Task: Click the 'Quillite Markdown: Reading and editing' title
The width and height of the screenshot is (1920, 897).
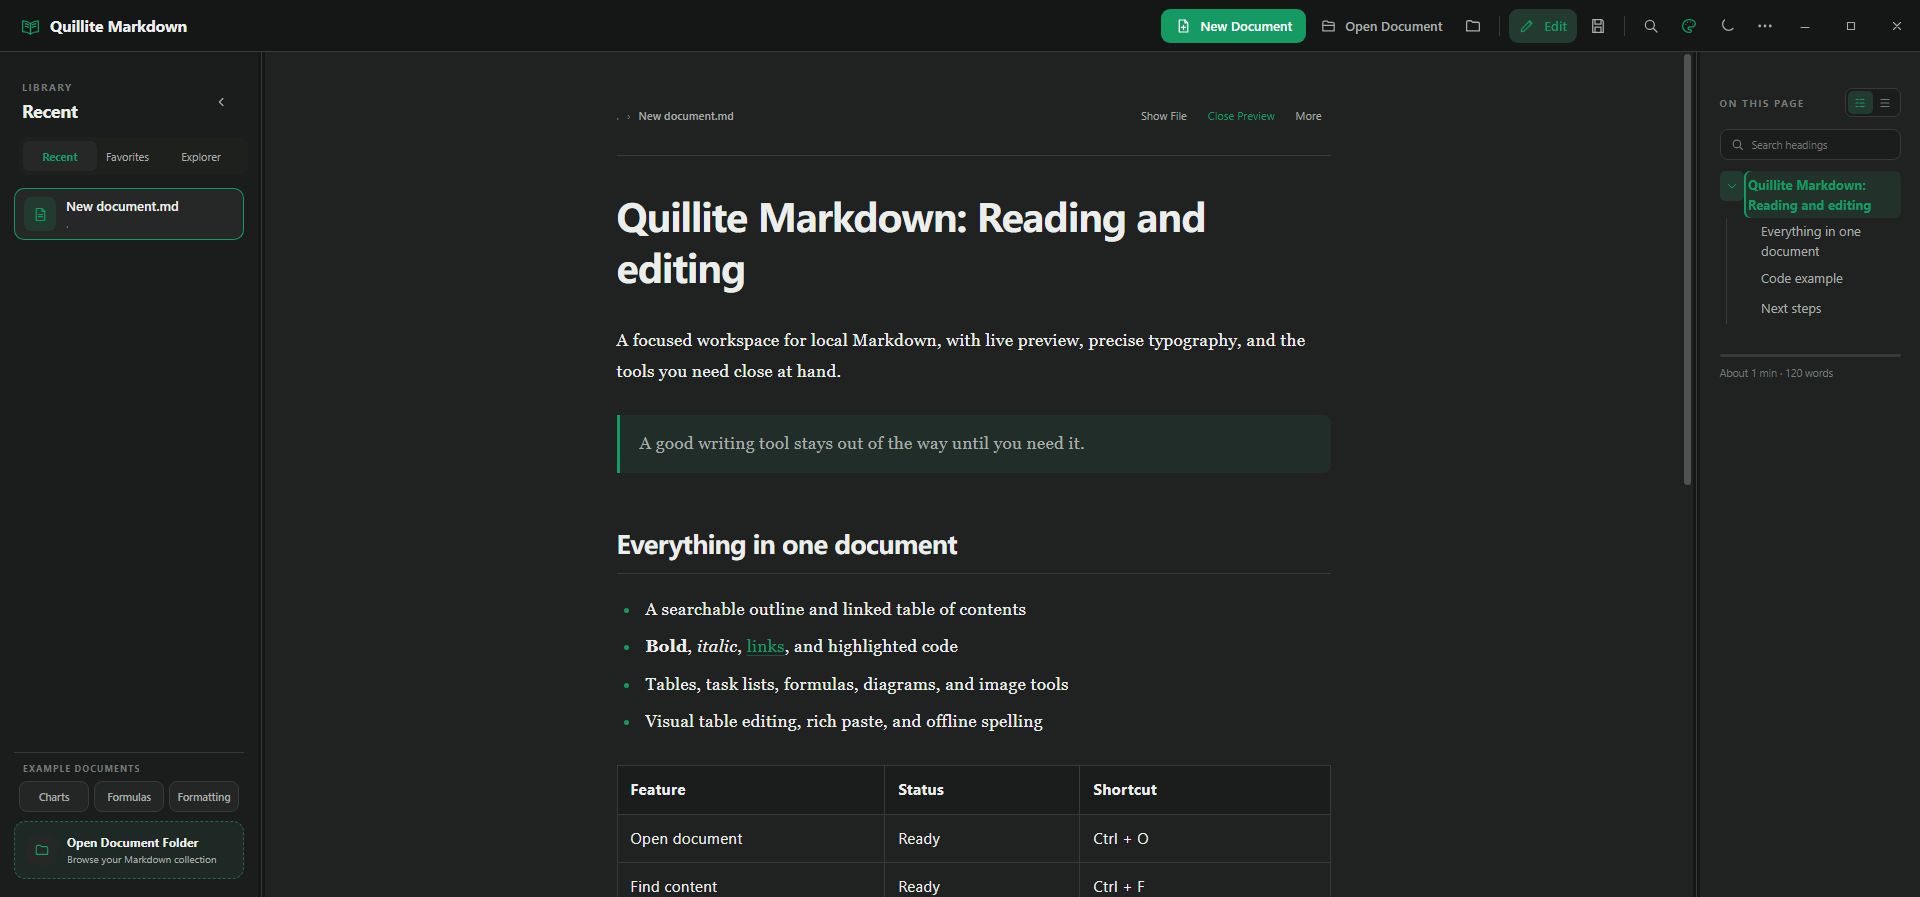Action: [x=911, y=244]
